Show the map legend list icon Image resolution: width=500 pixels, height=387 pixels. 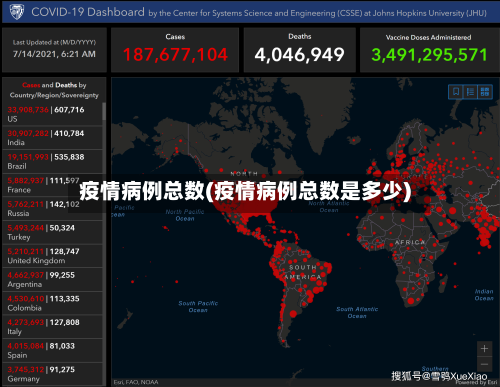point(470,92)
